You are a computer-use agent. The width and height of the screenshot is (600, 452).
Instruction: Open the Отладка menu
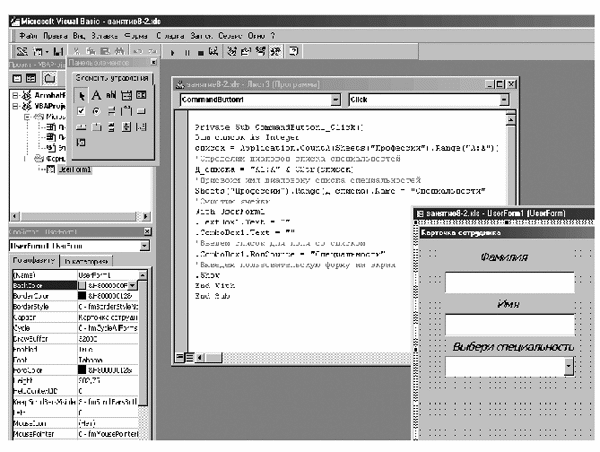[170, 36]
